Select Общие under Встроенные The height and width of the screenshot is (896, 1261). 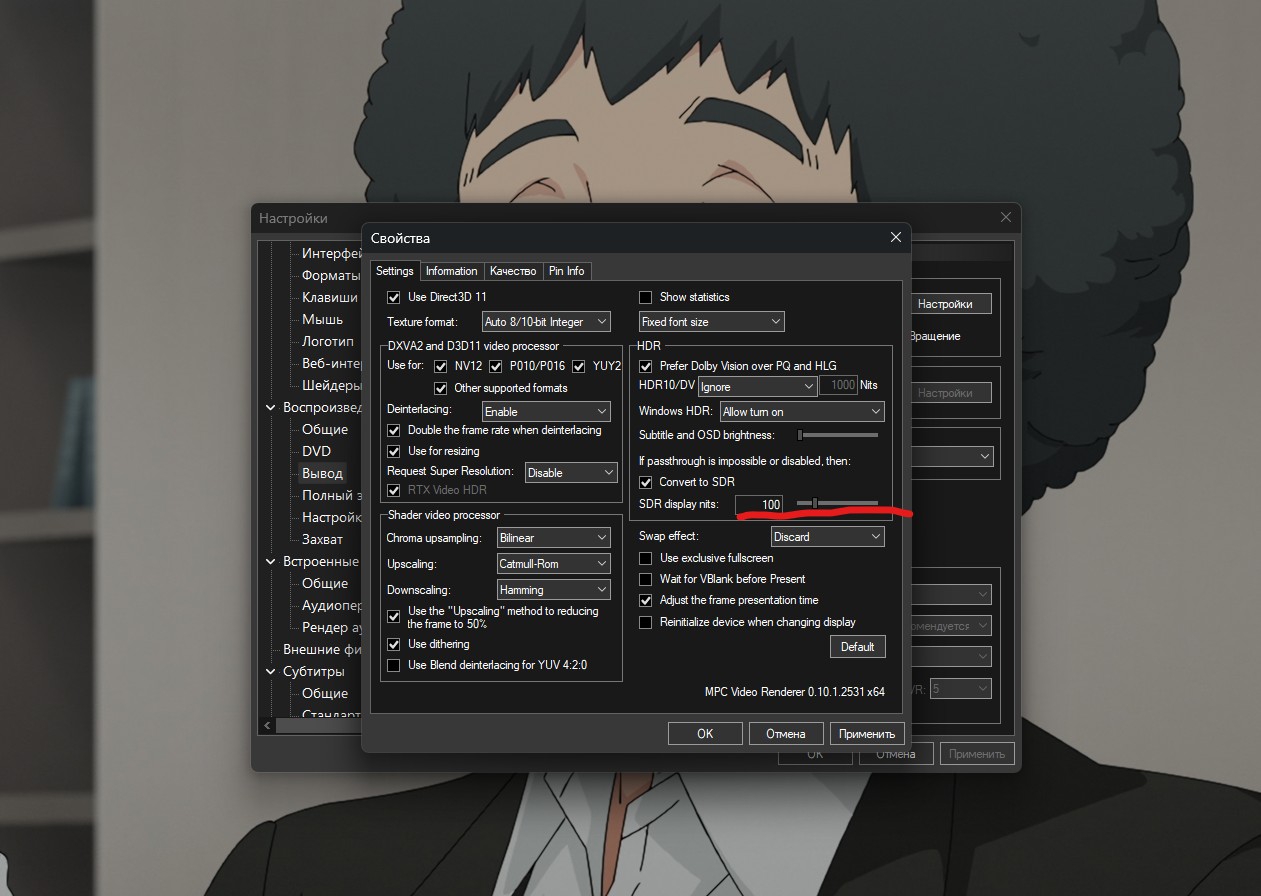[x=325, y=583]
